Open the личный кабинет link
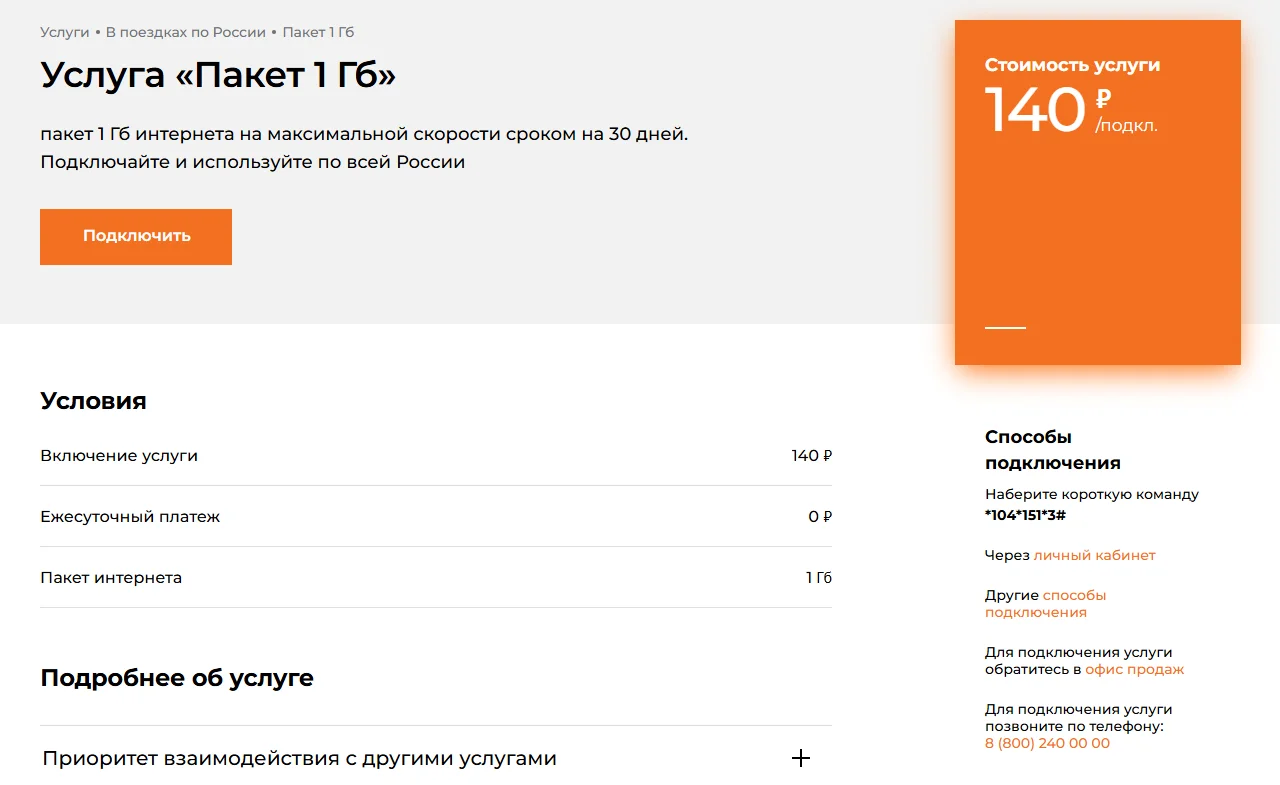Screen dimensions: 1280x785 point(1094,555)
